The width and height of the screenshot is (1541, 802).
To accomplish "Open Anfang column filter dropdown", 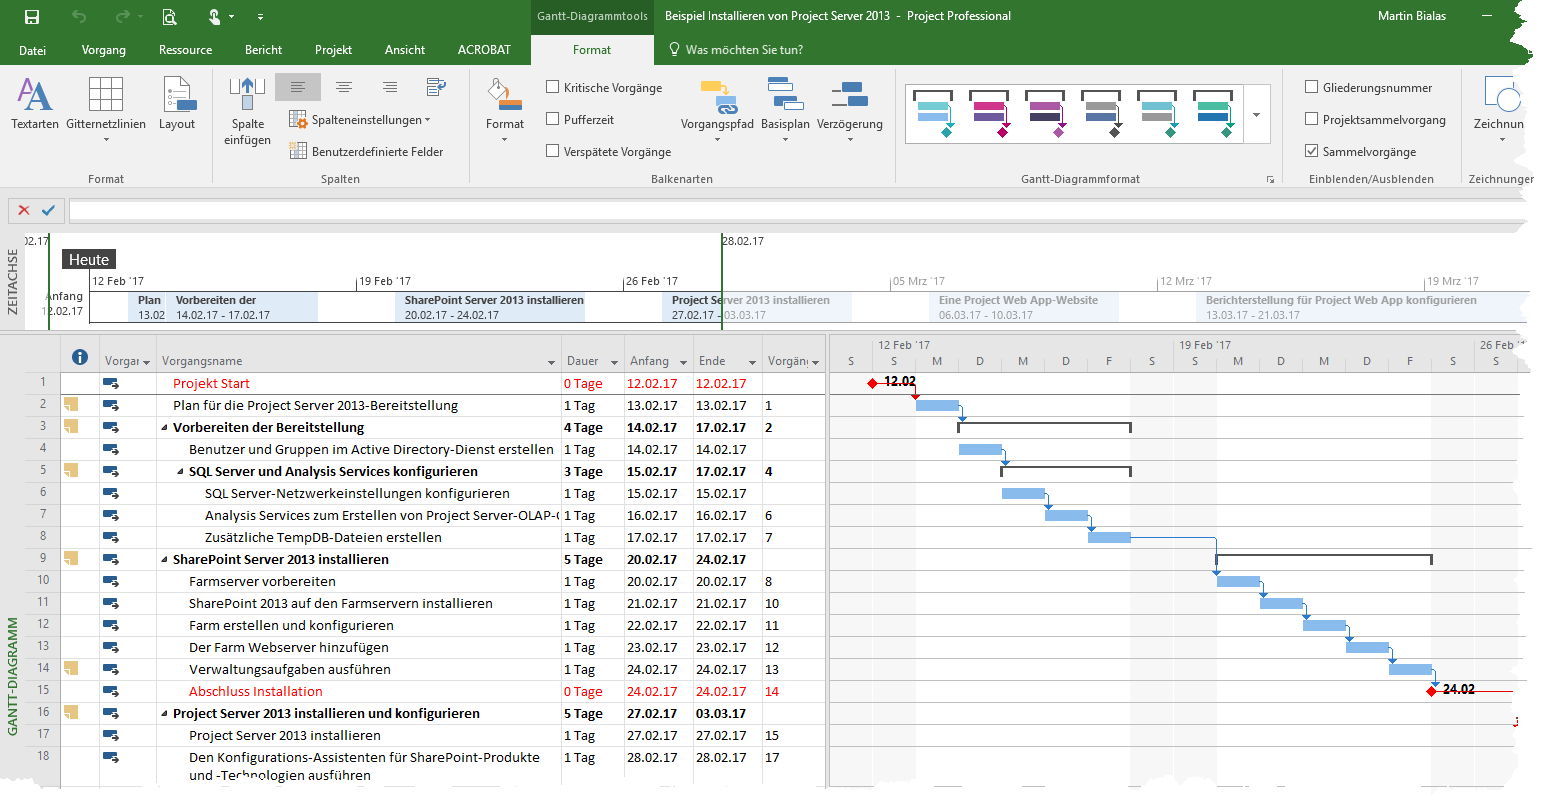I will [x=684, y=362].
